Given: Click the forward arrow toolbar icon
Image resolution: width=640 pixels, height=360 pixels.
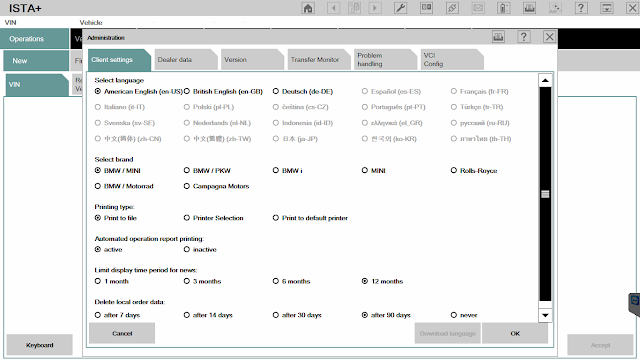Looking at the screenshot, I should [x=375, y=8].
